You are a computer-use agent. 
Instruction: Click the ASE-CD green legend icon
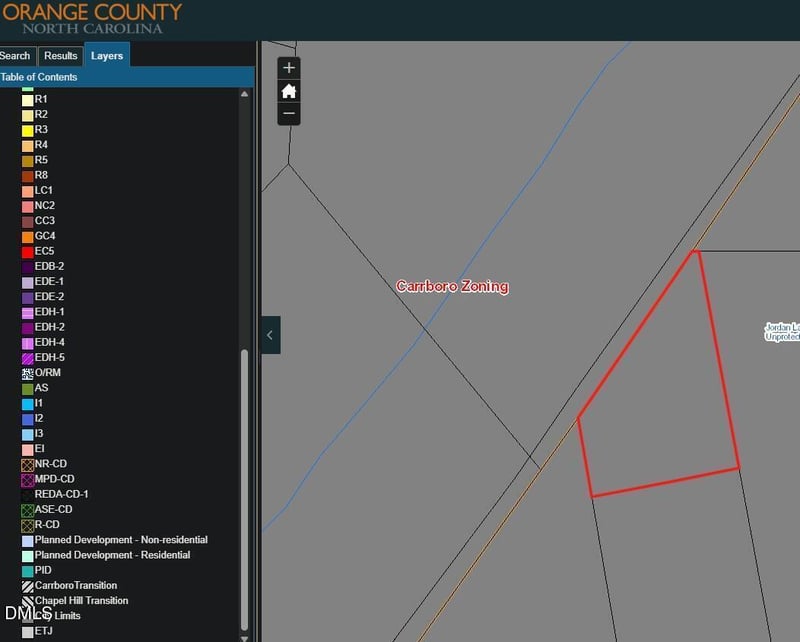[x=28, y=510]
